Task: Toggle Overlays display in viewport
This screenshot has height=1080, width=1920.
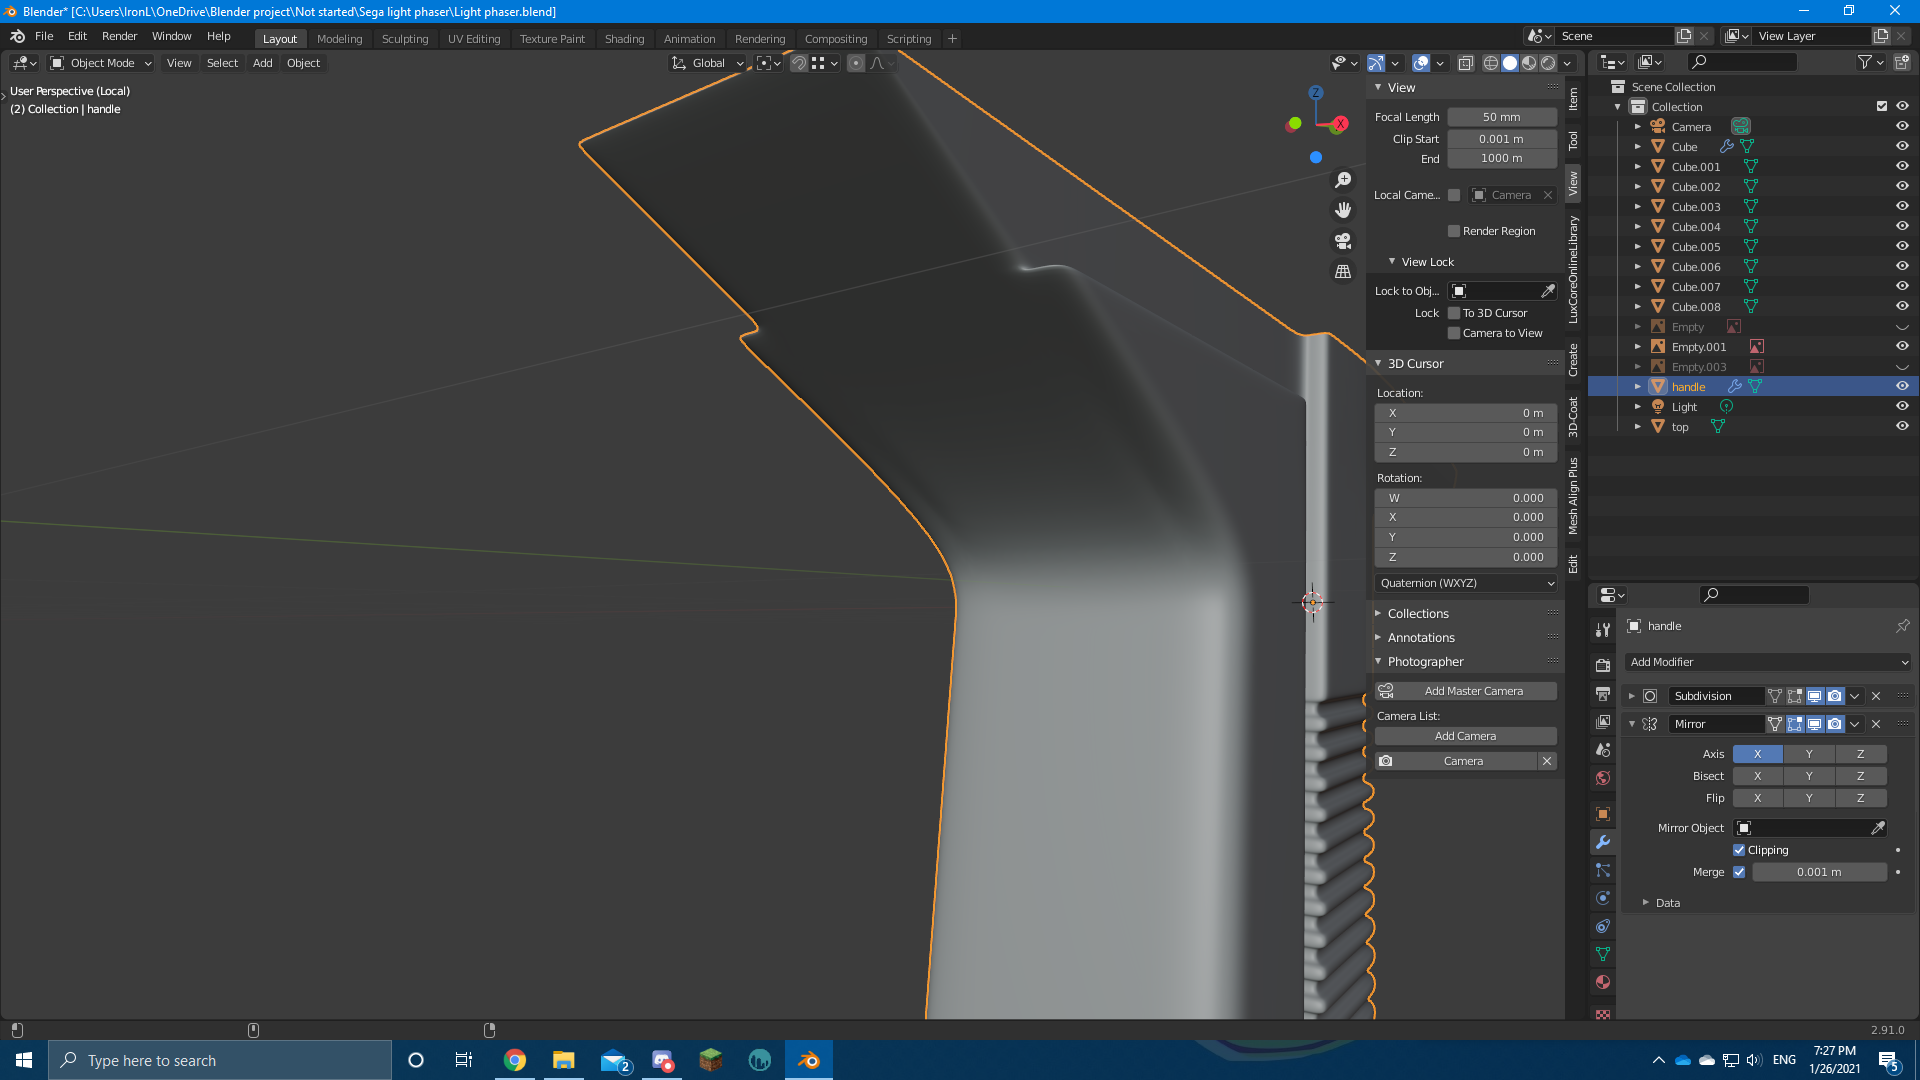Action: pyautogui.click(x=1421, y=63)
